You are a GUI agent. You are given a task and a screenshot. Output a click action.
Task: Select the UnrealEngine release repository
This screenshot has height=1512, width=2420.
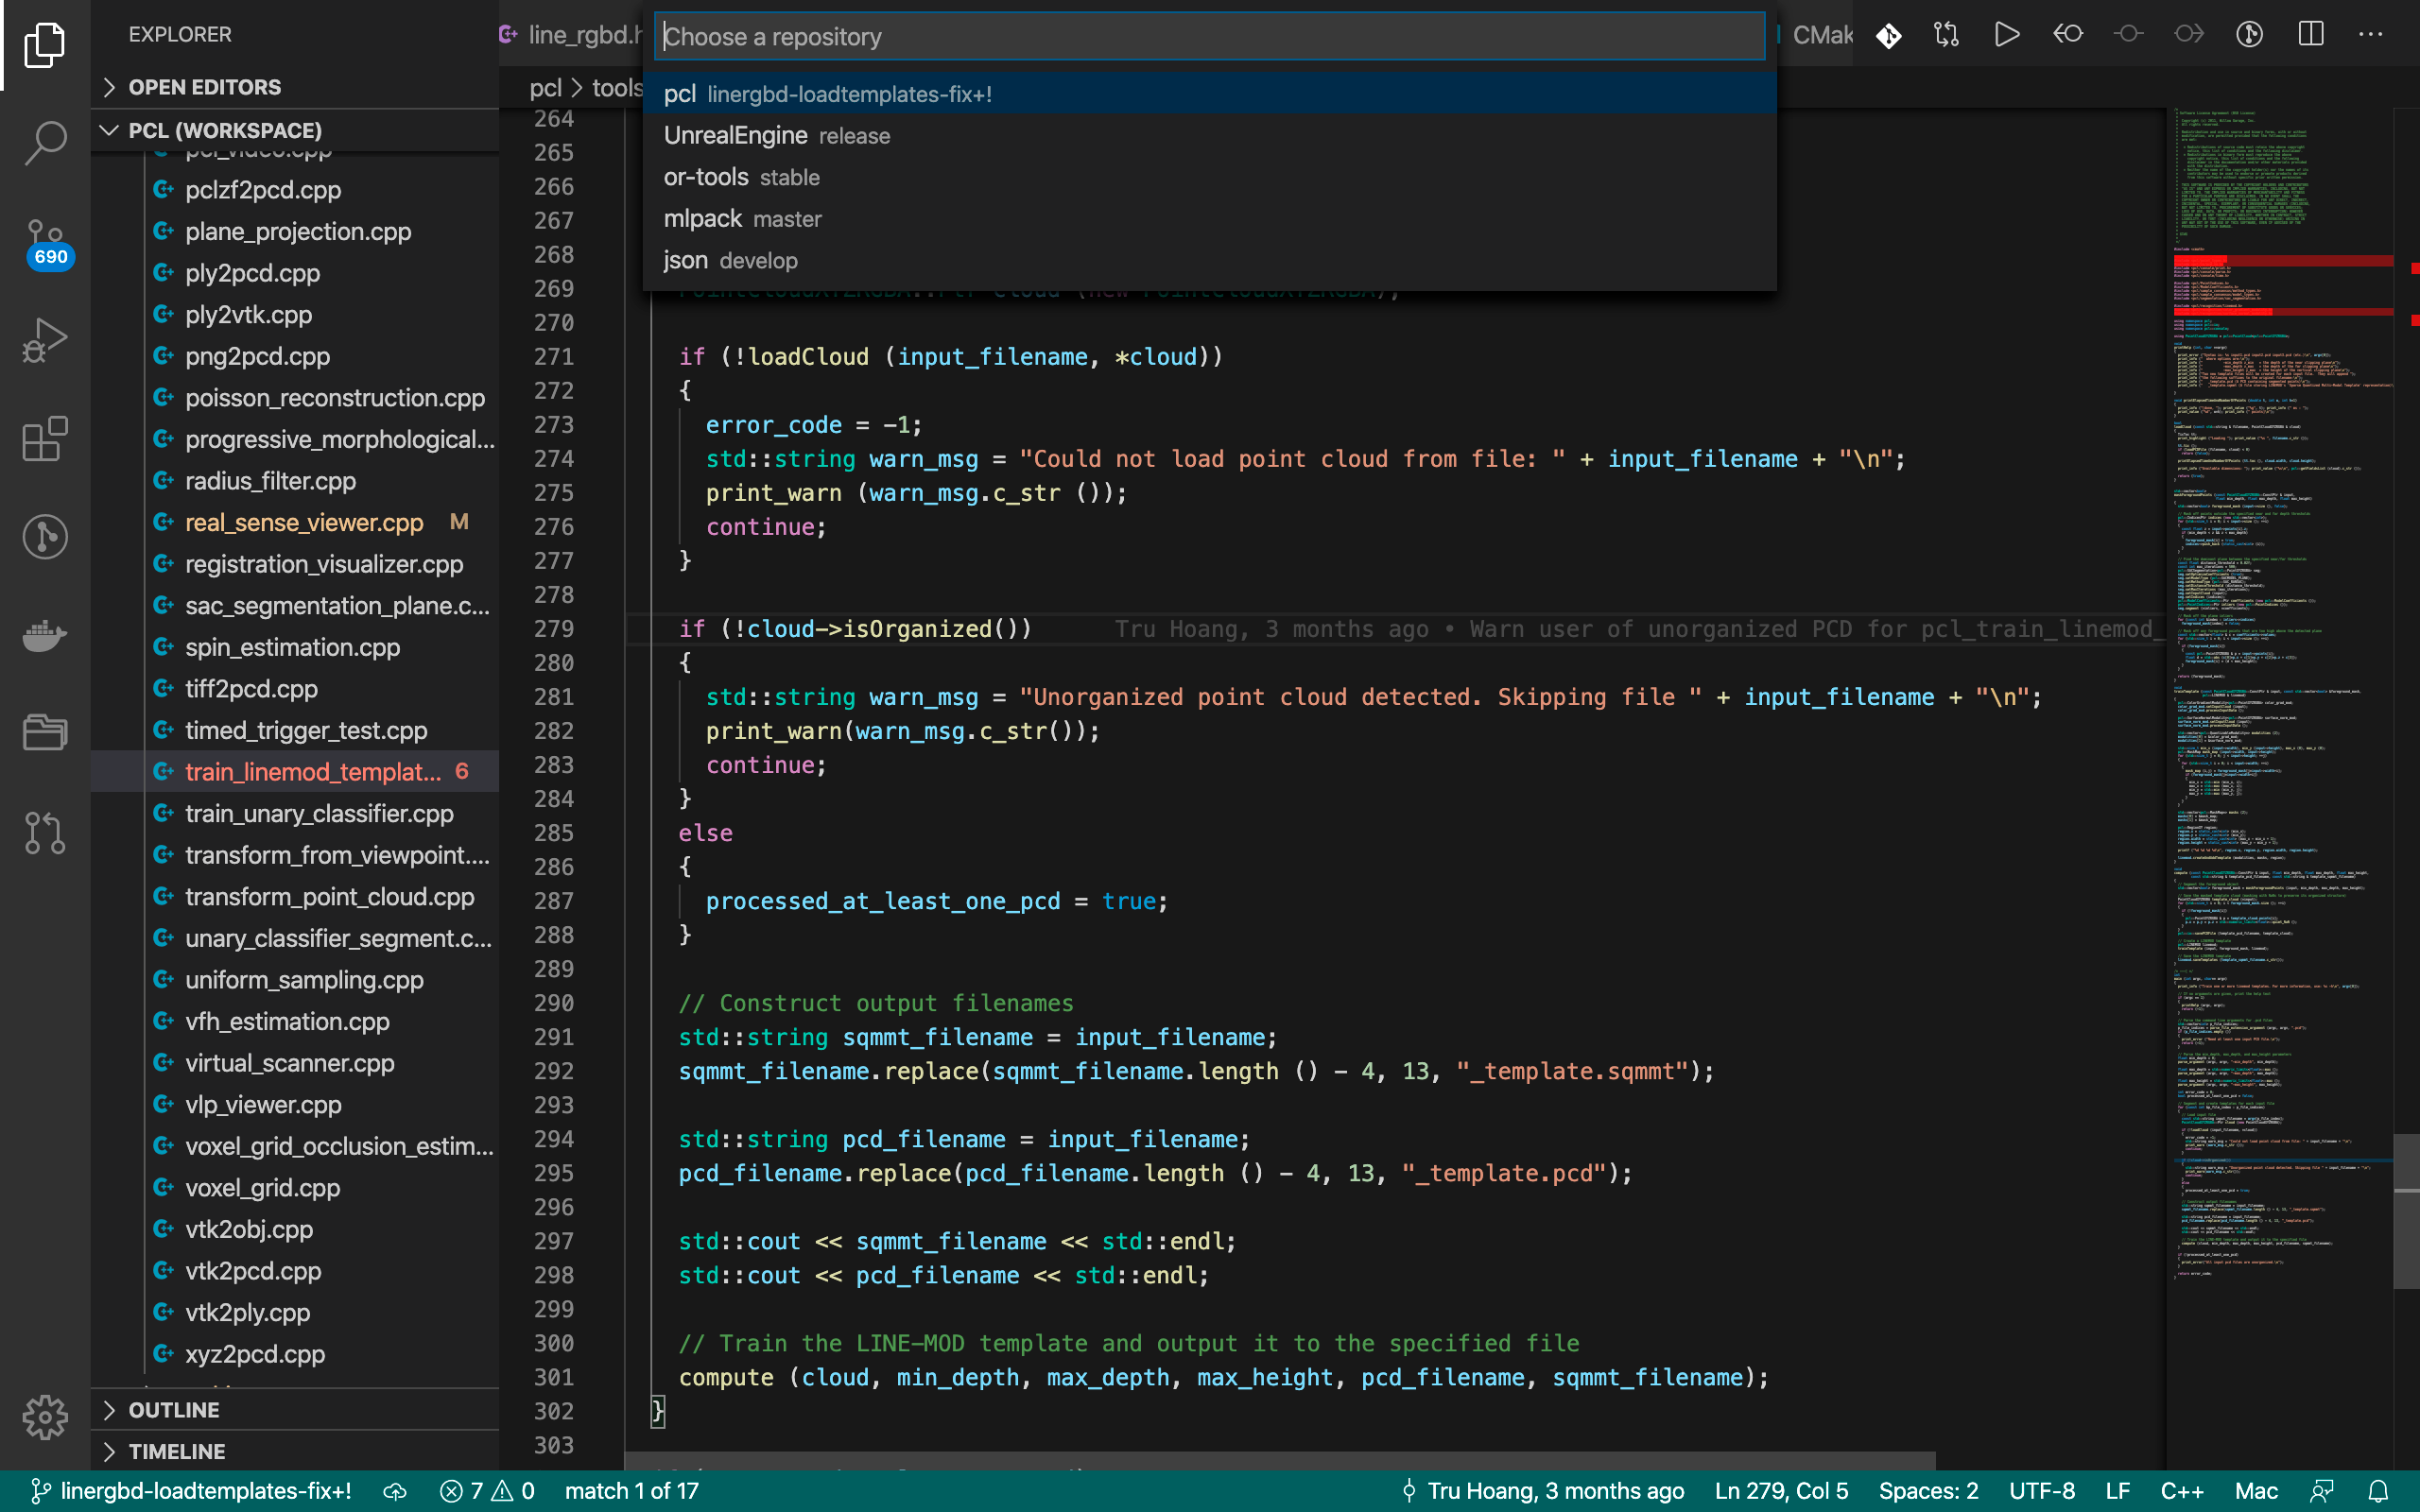[x=777, y=135]
